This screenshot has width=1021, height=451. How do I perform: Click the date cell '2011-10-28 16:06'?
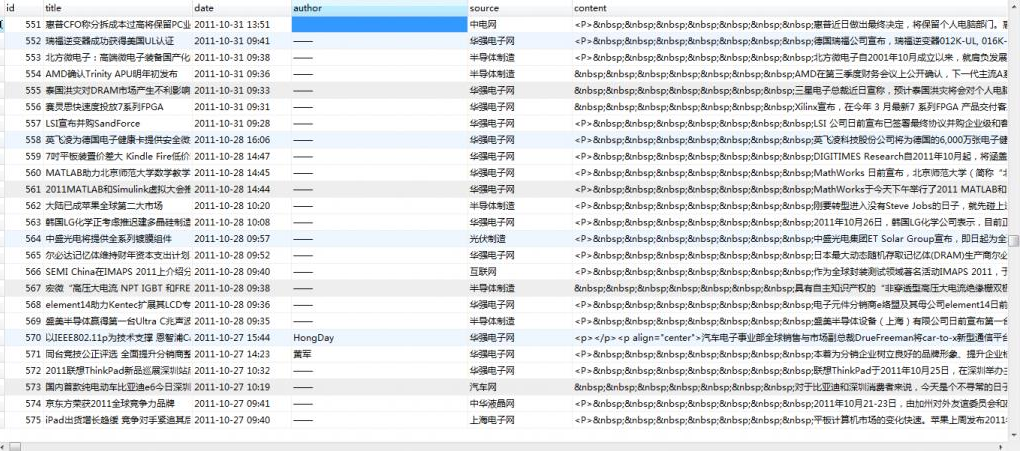point(240,140)
